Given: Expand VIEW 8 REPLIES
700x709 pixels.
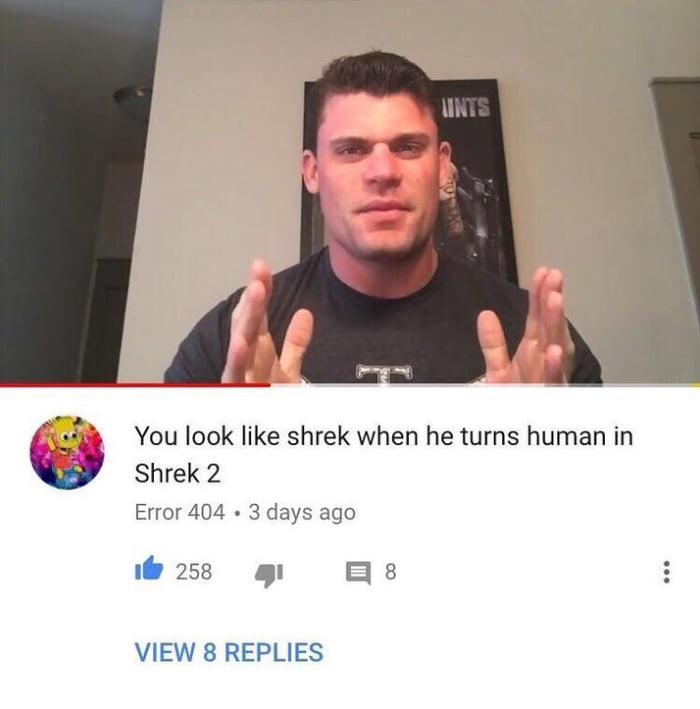Looking at the screenshot, I should coord(229,652).
